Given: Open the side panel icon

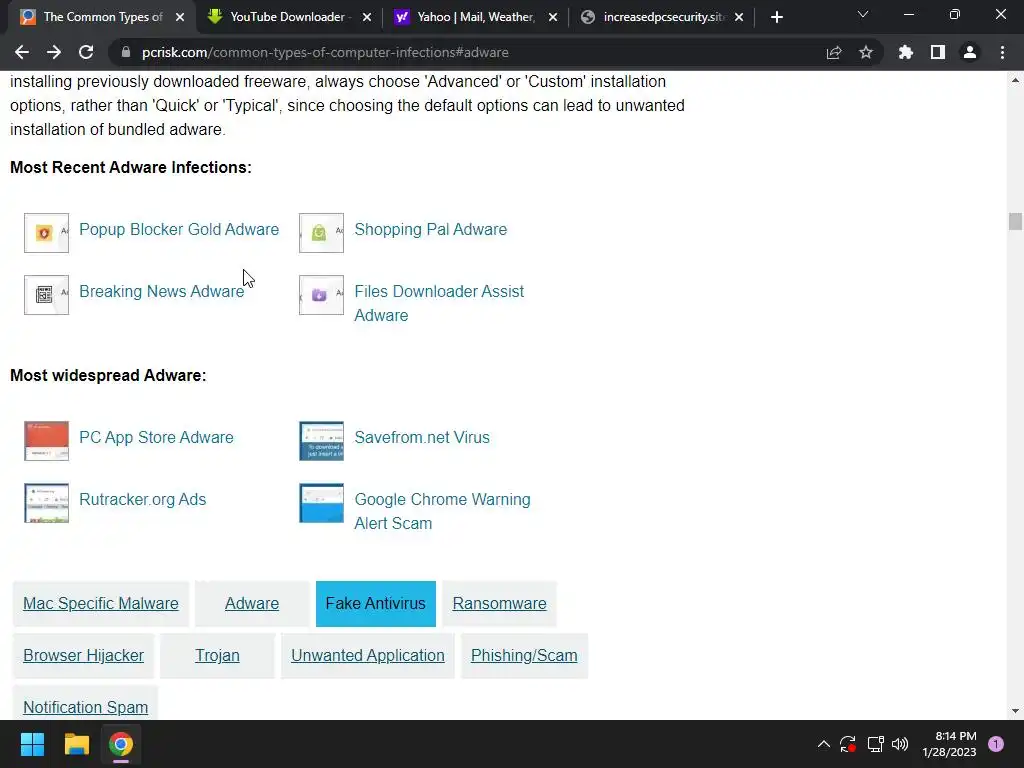Looking at the screenshot, I should point(938,52).
